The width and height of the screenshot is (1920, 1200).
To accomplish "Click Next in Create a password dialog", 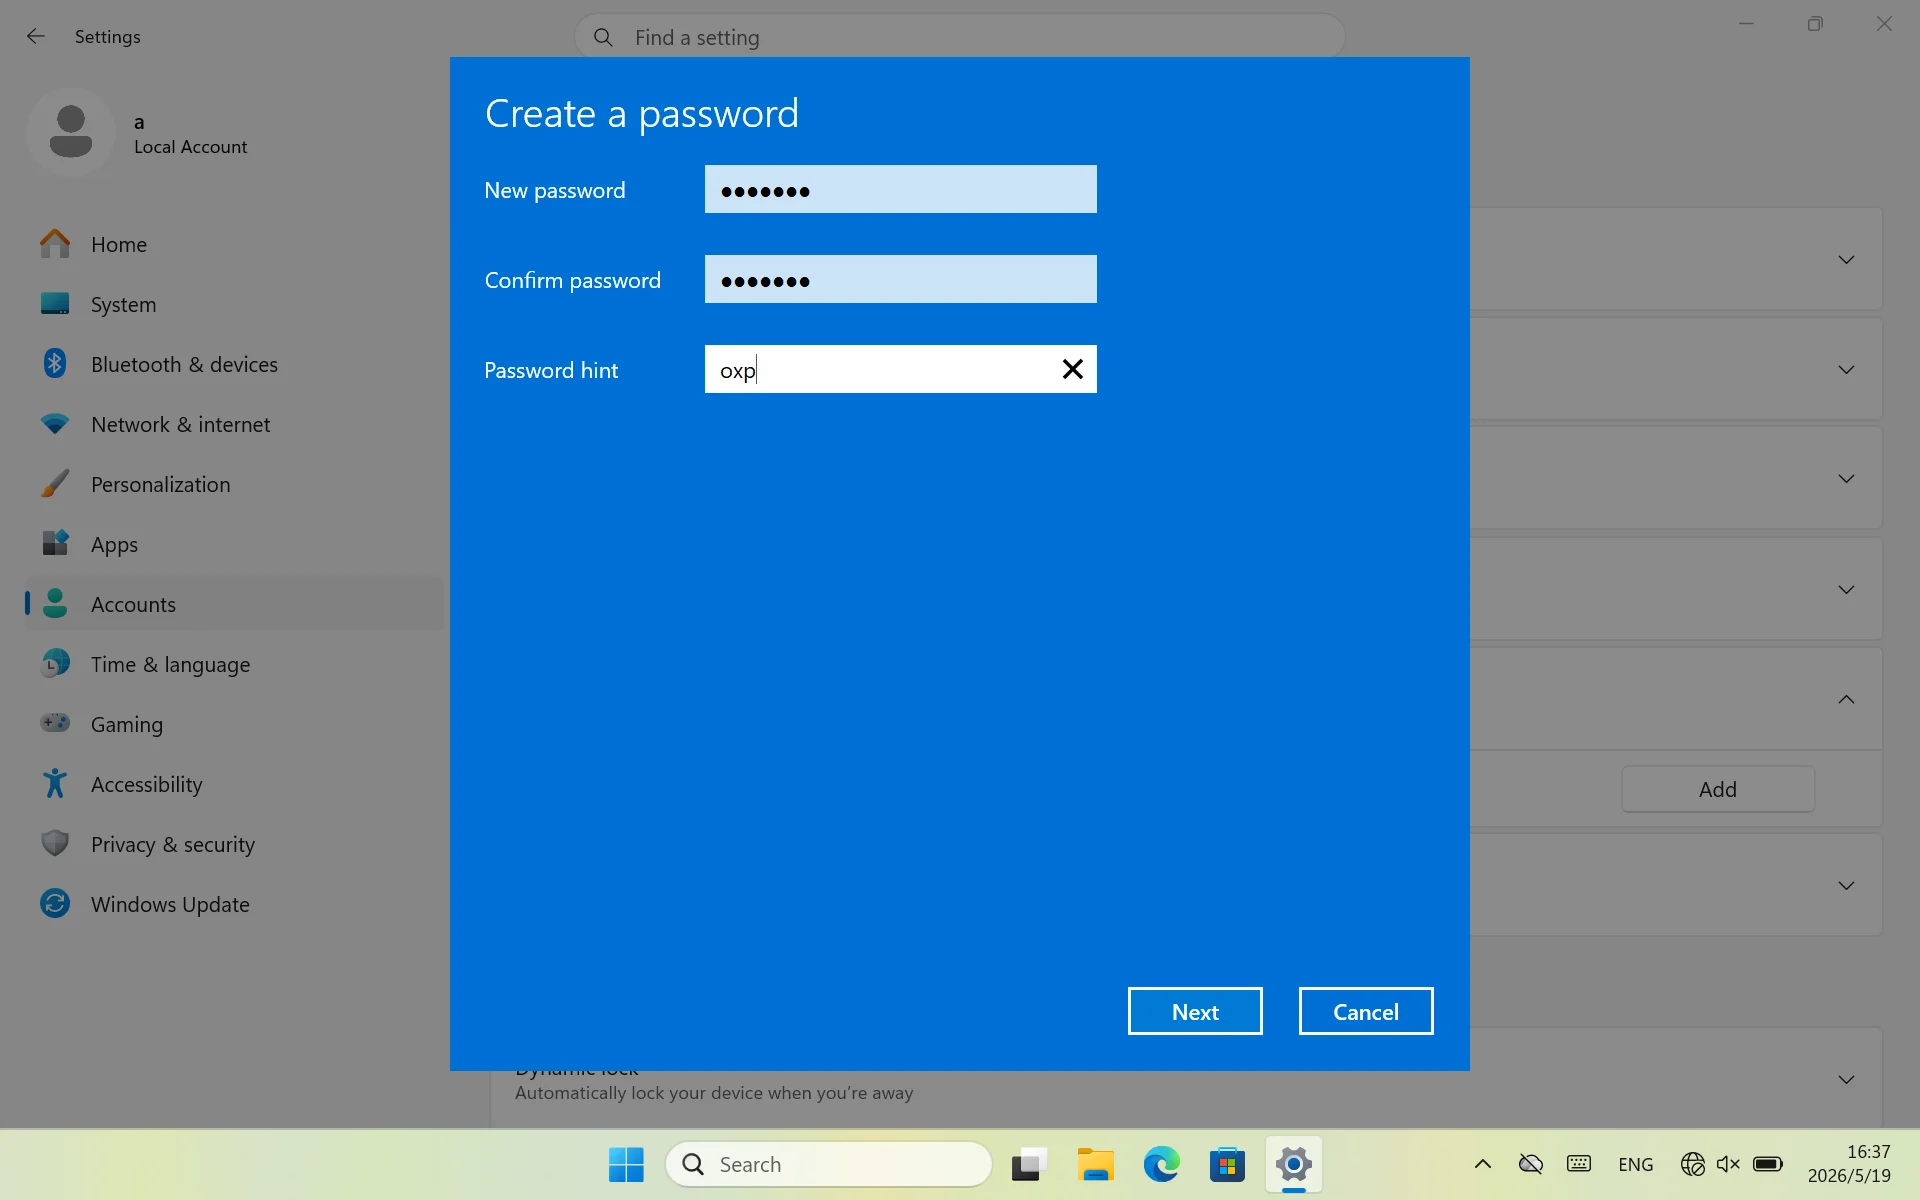I will coord(1195,1011).
